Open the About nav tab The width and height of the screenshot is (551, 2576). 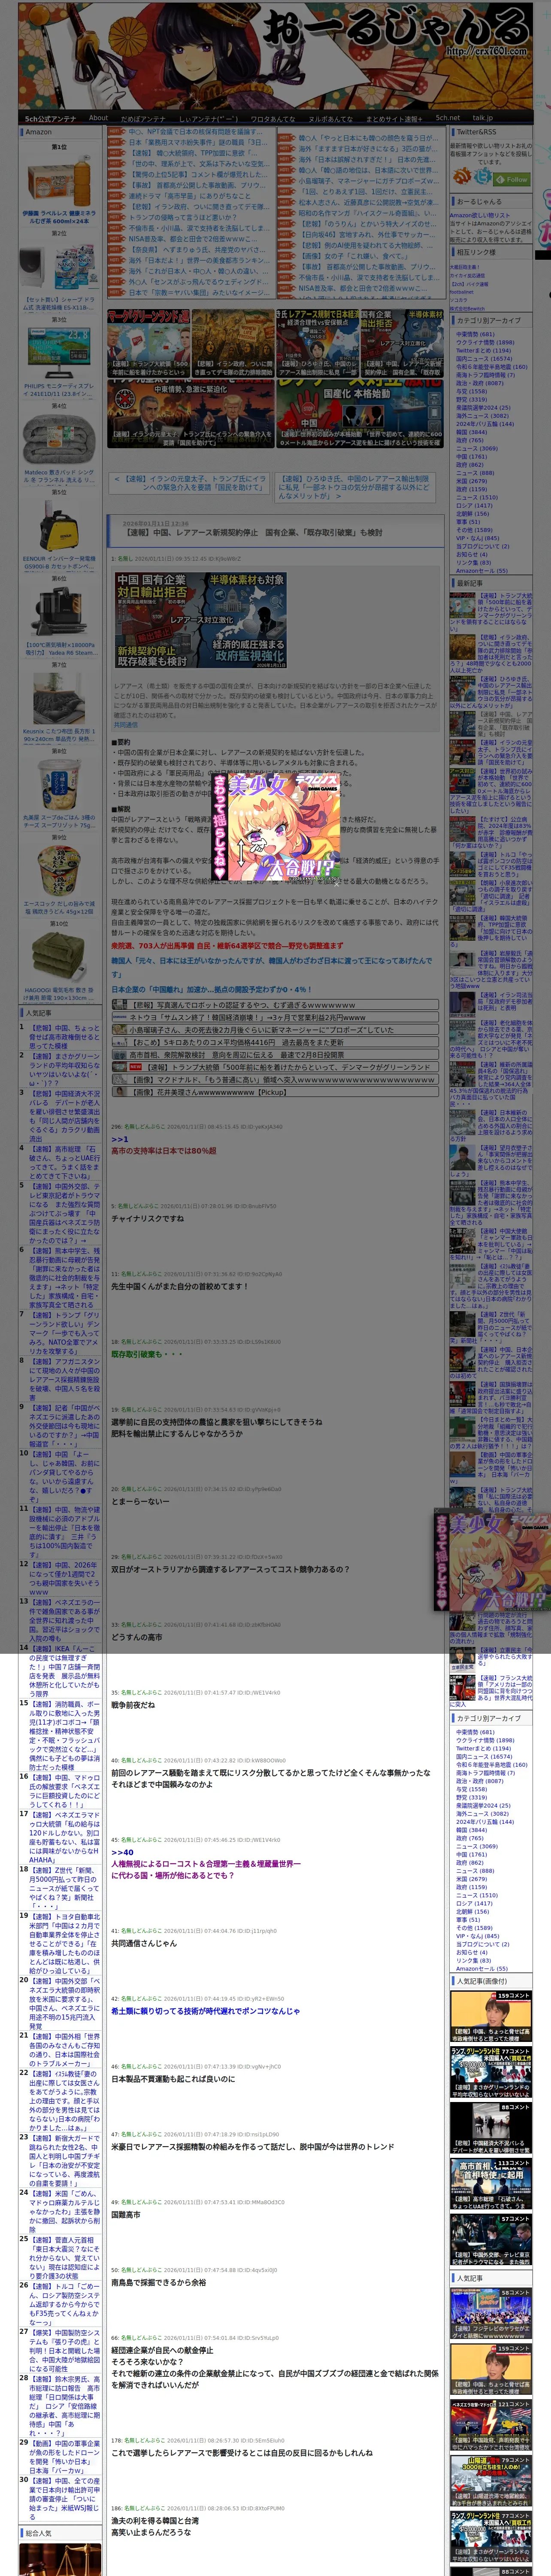click(98, 118)
